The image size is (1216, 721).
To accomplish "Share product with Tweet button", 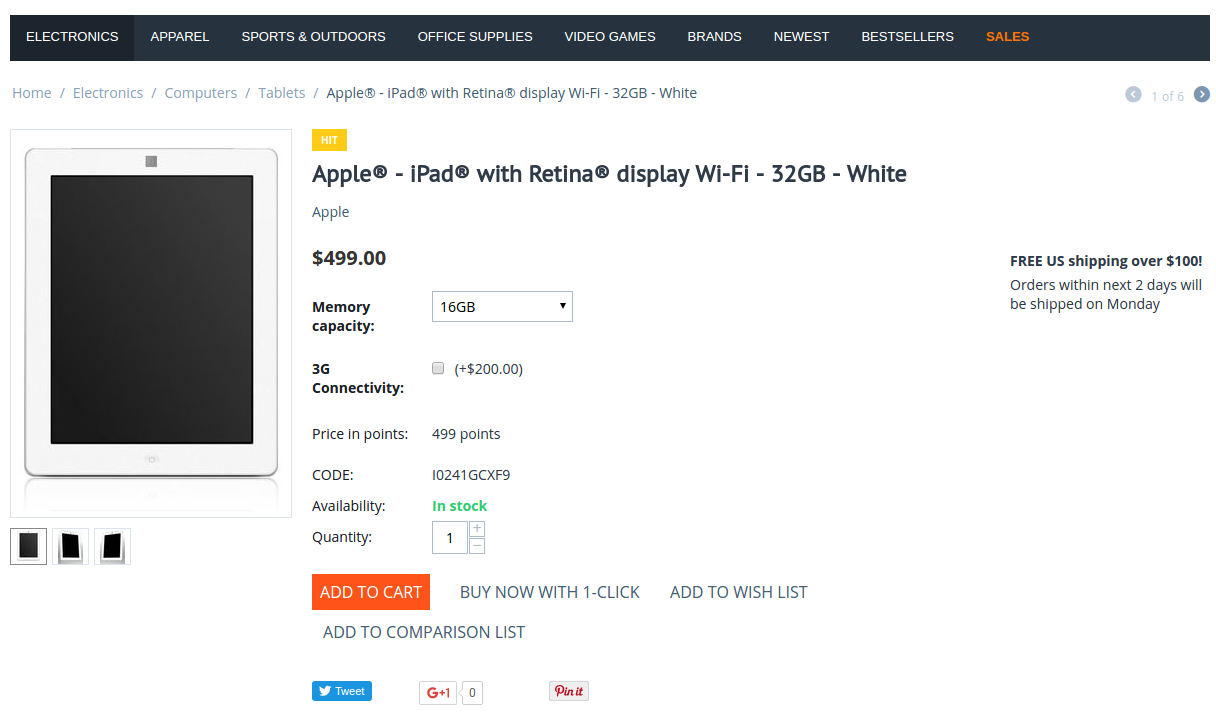I will tap(342, 691).
